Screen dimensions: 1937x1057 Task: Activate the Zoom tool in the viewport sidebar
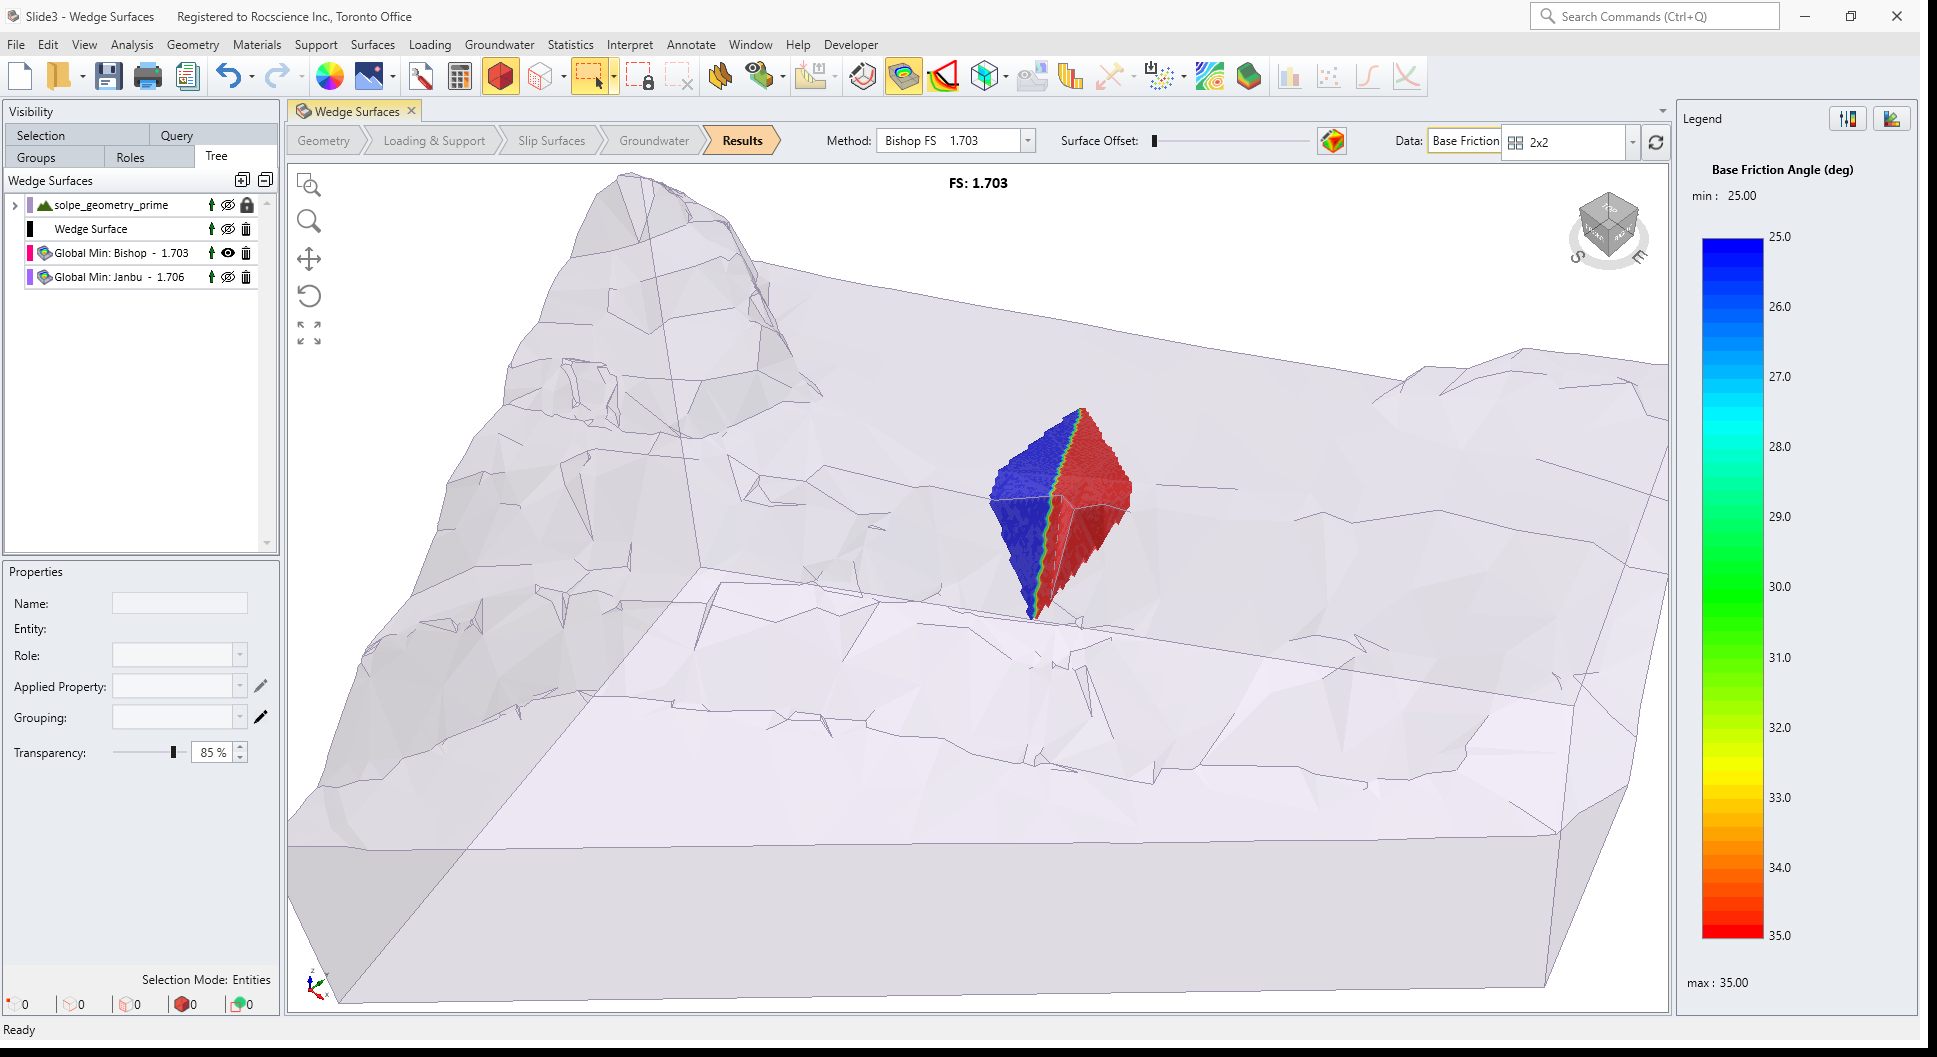pyautogui.click(x=309, y=221)
